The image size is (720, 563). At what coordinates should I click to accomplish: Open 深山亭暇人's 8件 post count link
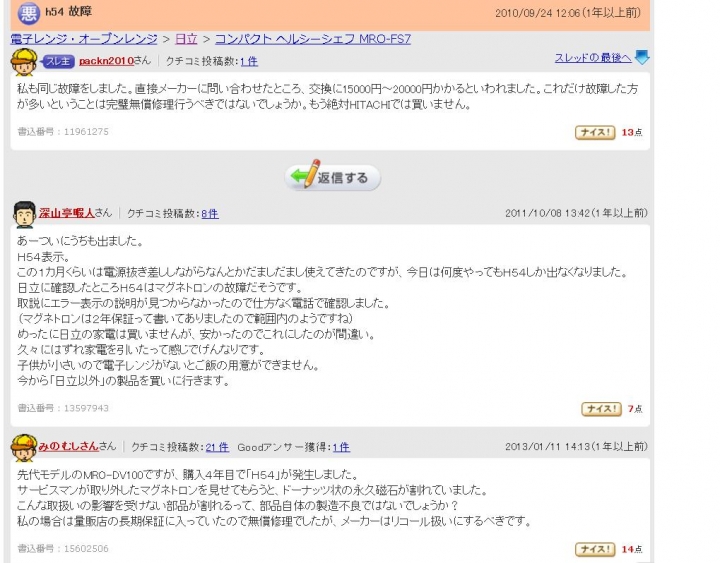(x=210, y=214)
